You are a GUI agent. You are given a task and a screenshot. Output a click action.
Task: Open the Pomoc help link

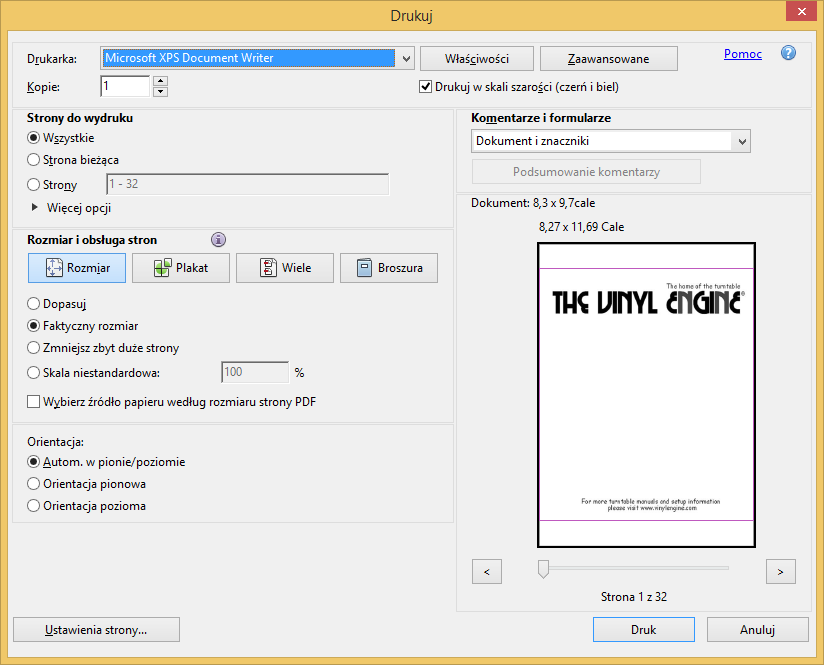[x=742, y=54]
